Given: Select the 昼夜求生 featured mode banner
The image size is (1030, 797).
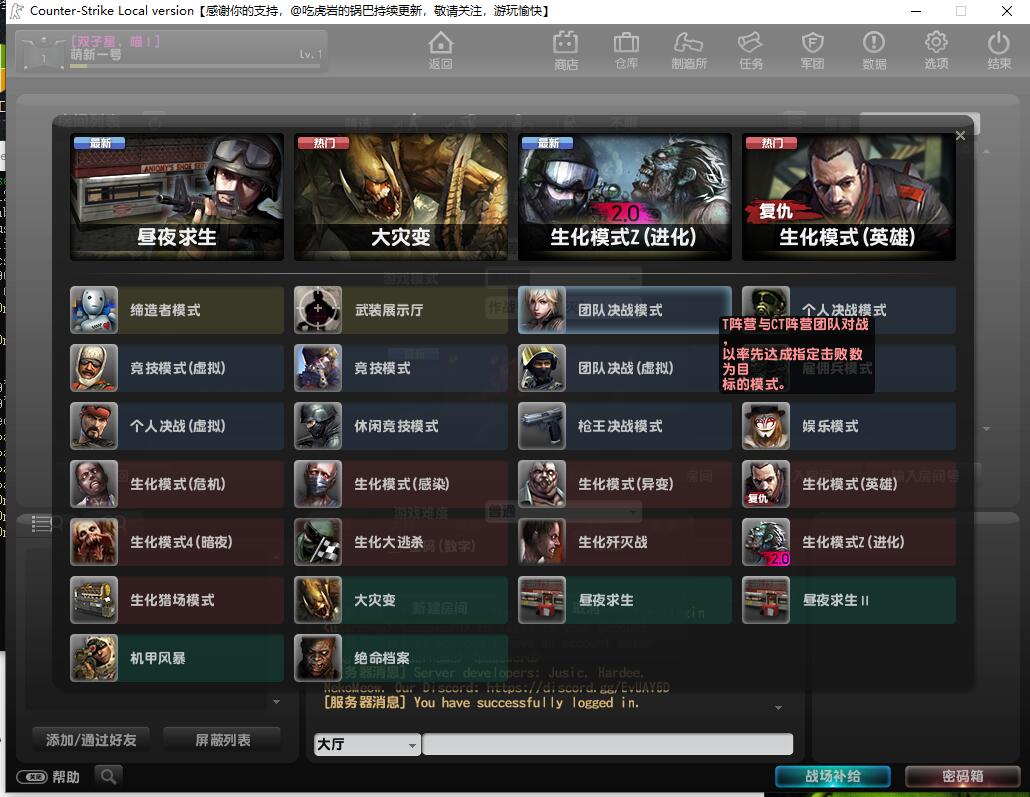Looking at the screenshot, I should pos(177,197).
